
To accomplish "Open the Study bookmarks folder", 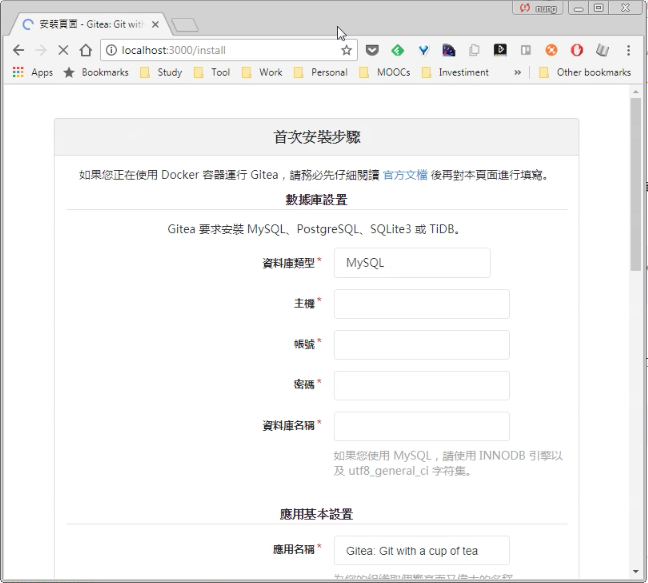I will pyautogui.click(x=162, y=72).
